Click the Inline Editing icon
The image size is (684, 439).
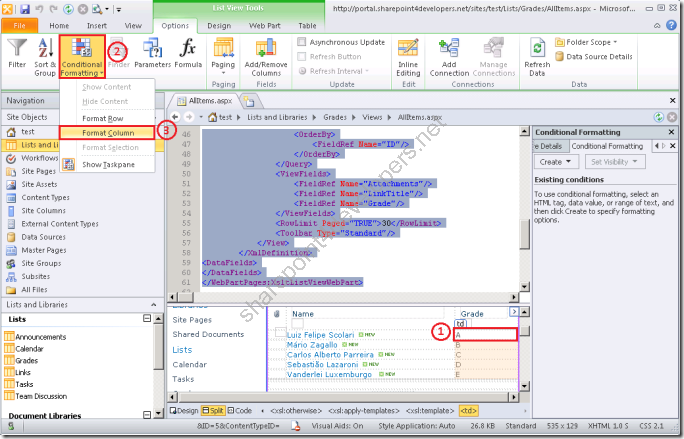point(408,48)
